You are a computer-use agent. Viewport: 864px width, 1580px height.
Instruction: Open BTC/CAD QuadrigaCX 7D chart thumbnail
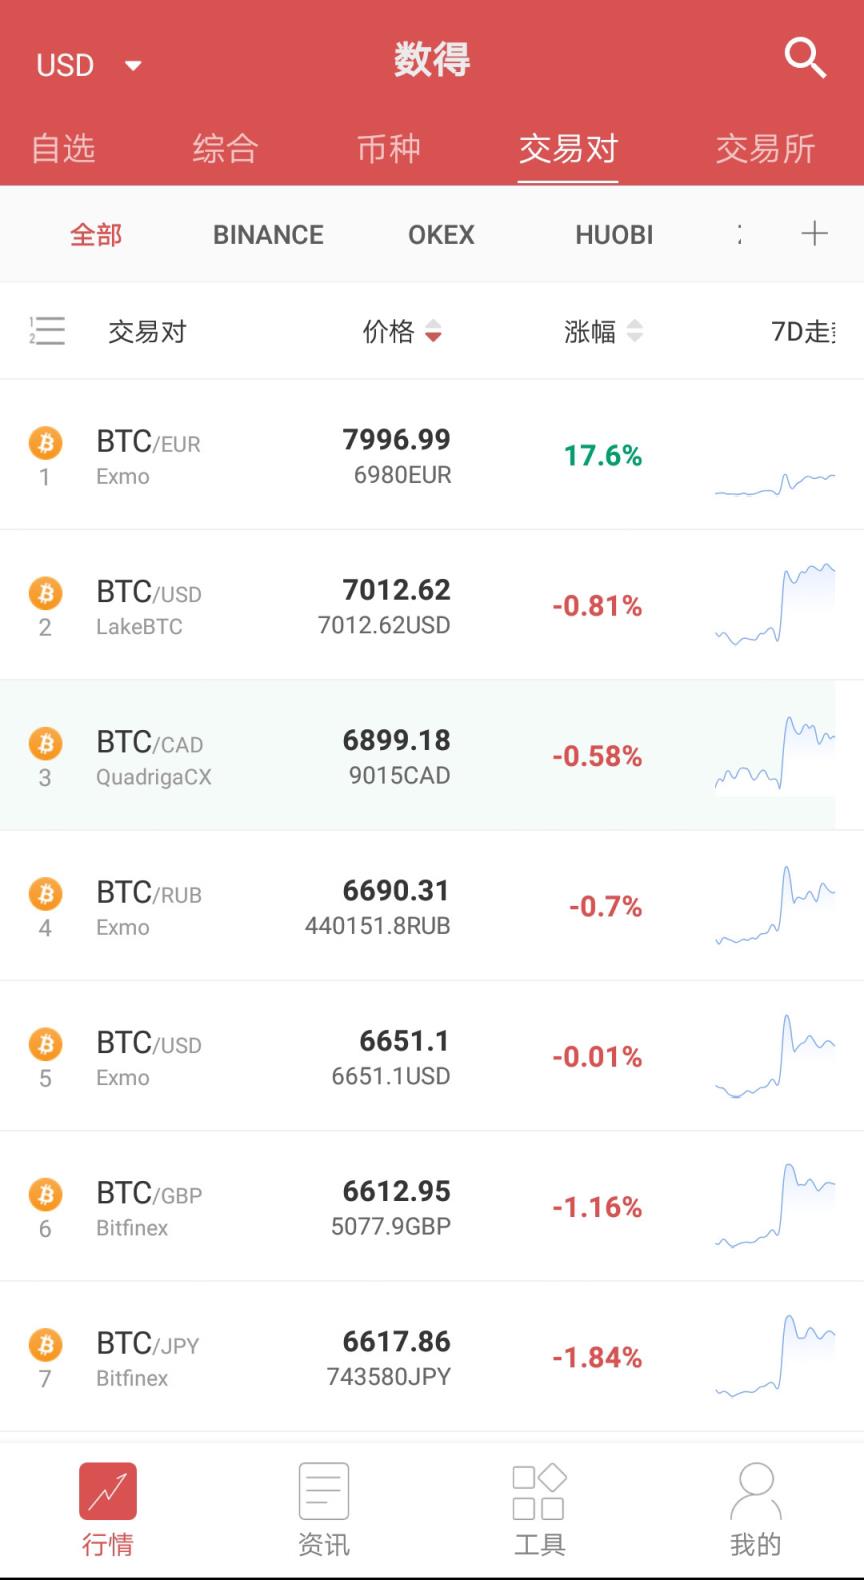(x=775, y=756)
